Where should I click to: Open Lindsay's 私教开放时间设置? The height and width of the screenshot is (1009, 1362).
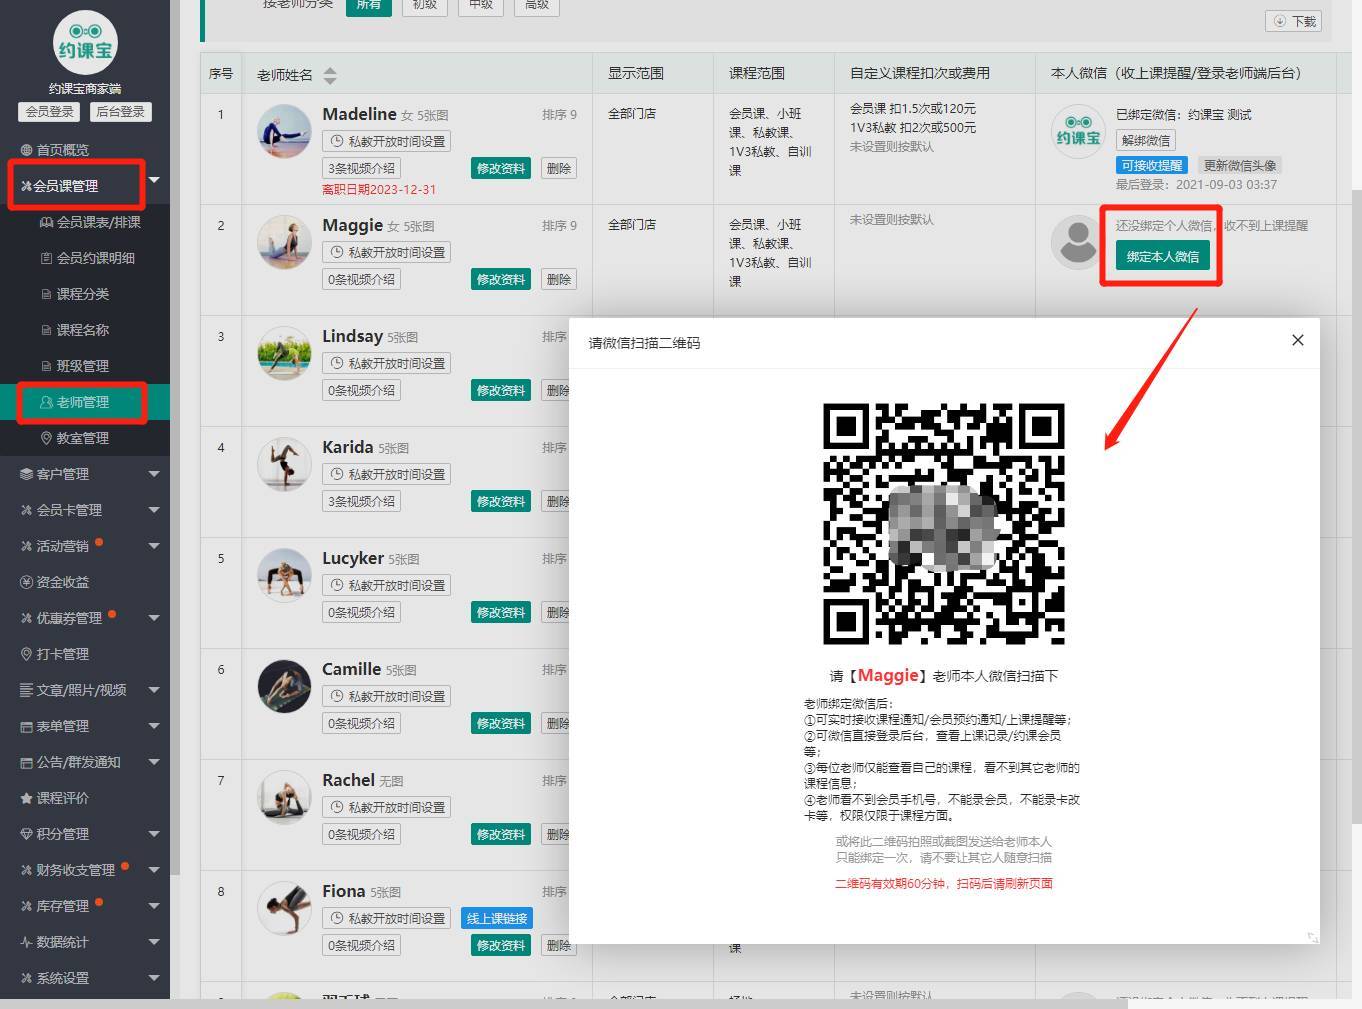tap(387, 363)
